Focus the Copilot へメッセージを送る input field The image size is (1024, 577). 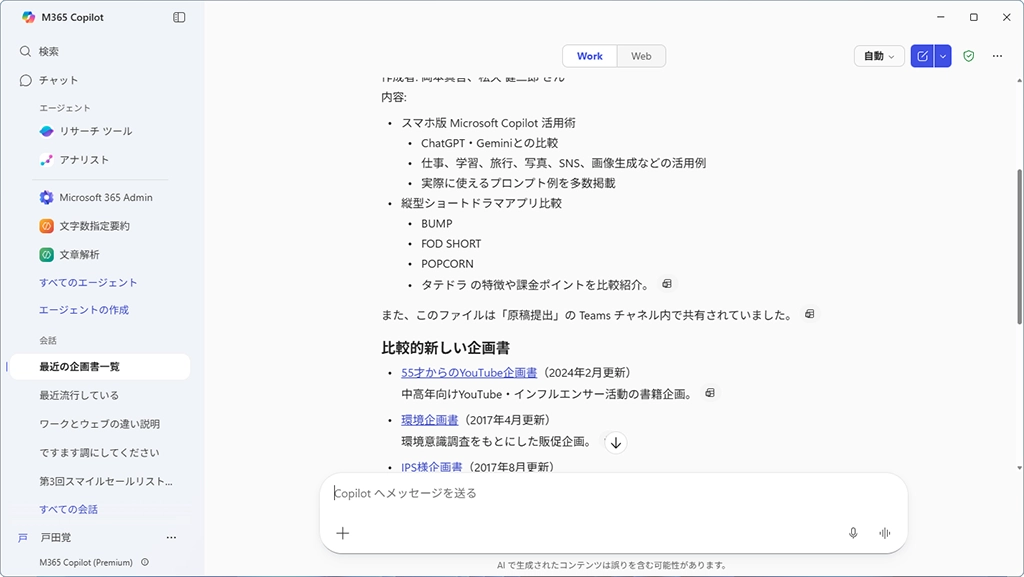click(613, 493)
